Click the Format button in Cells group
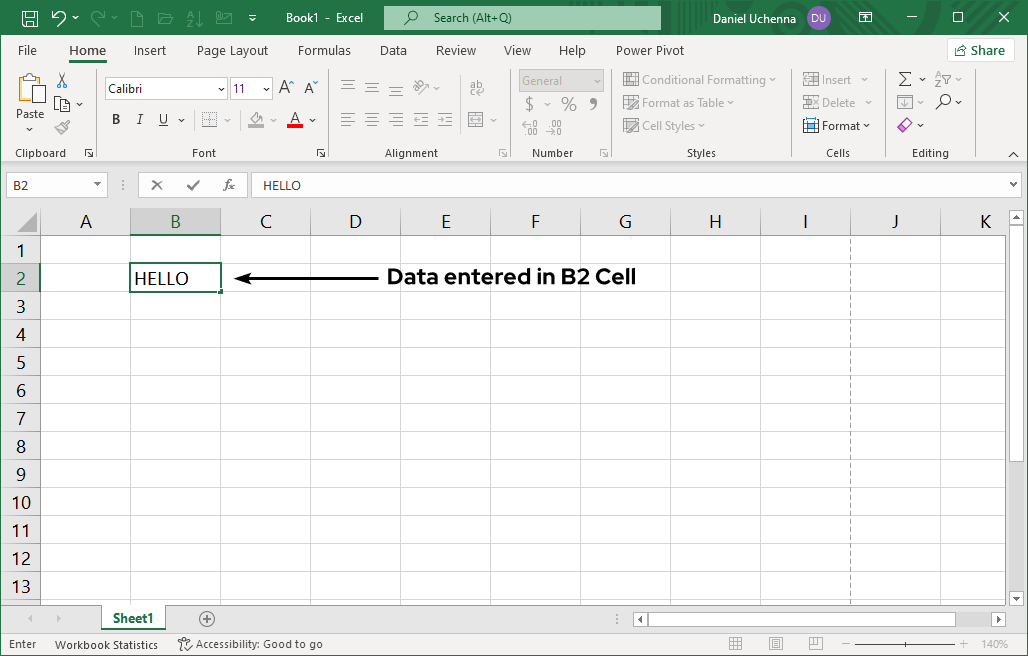Image resolution: width=1028 pixels, height=656 pixels. [x=838, y=125]
